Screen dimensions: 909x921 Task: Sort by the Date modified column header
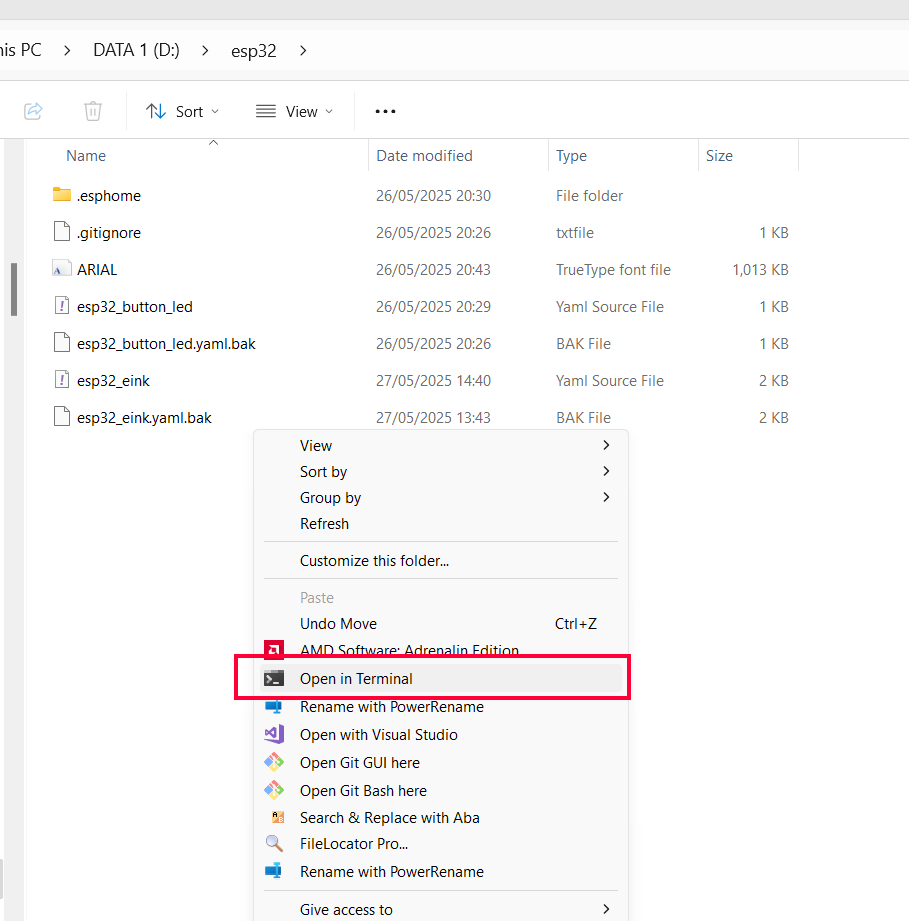point(424,156)
